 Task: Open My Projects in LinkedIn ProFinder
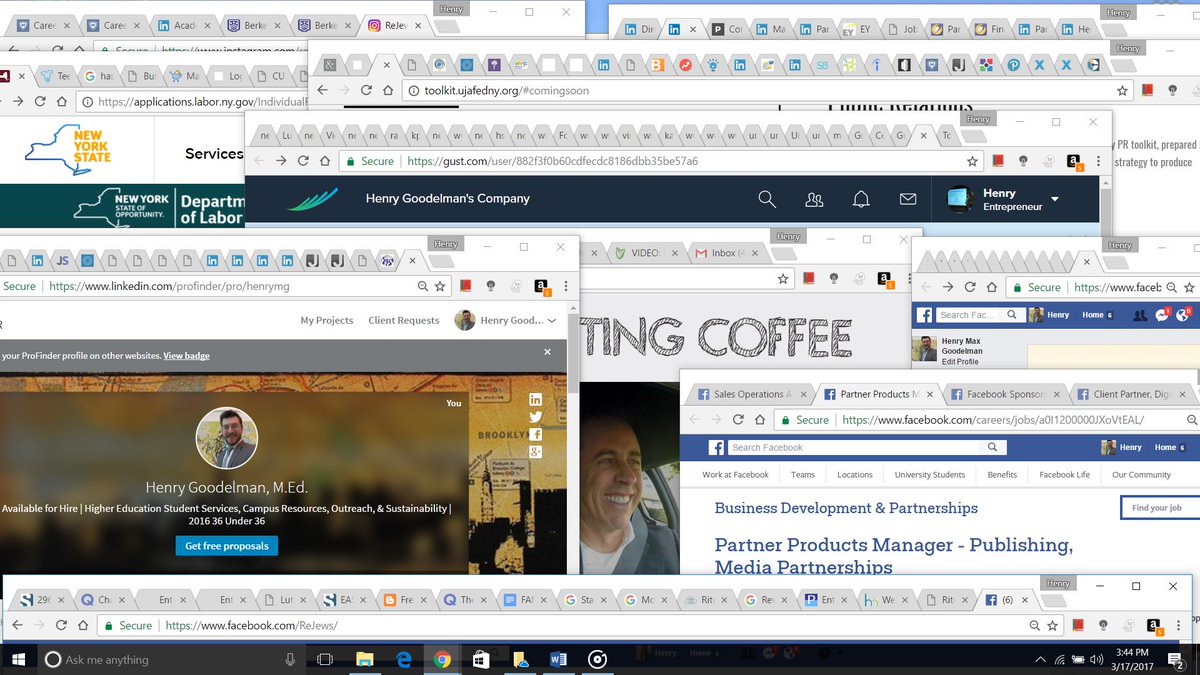pyautogui.click(x=327, y=321)
